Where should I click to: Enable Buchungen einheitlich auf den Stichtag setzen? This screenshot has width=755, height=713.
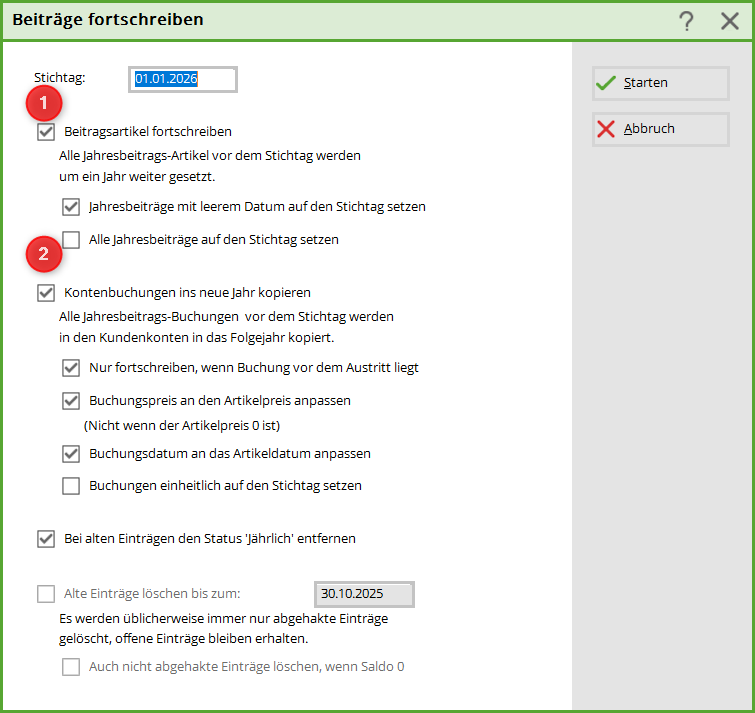point(71,486)
